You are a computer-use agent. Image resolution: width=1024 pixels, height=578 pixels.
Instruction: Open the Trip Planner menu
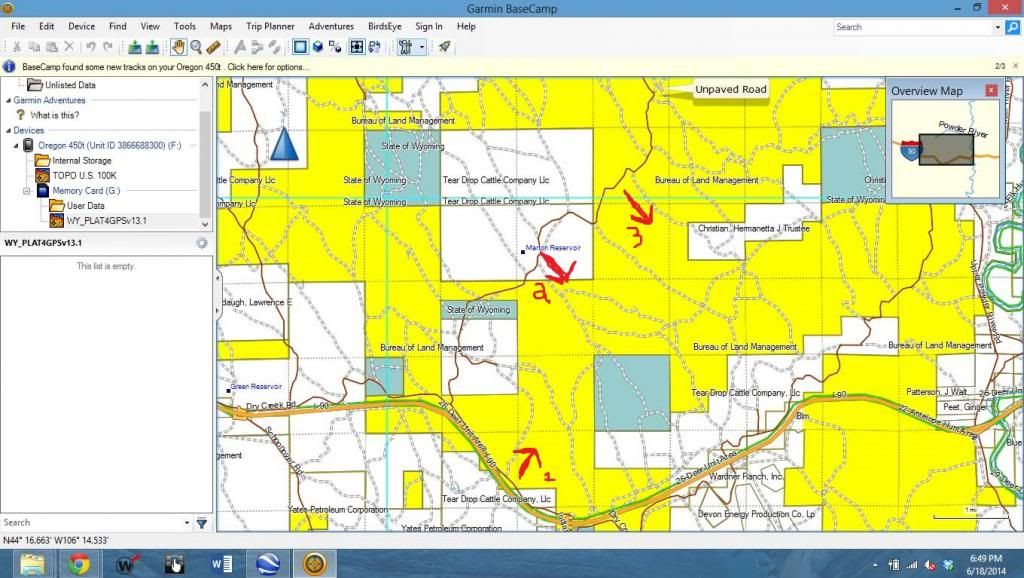[x=270, y=26]
